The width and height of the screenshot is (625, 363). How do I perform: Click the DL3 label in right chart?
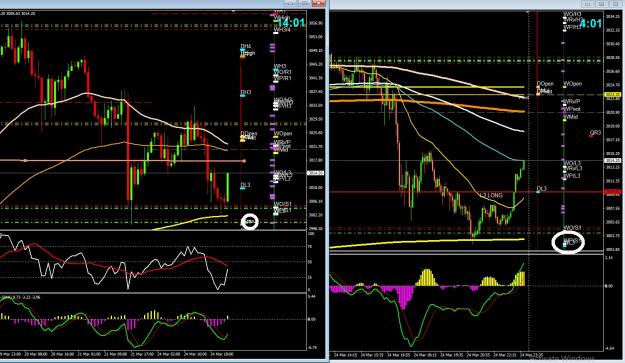(x=541, y=189)
